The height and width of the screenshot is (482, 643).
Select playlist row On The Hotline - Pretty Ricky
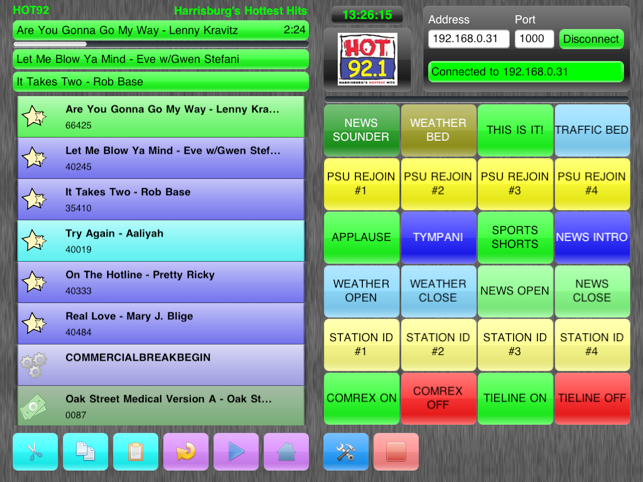point(161,282)
